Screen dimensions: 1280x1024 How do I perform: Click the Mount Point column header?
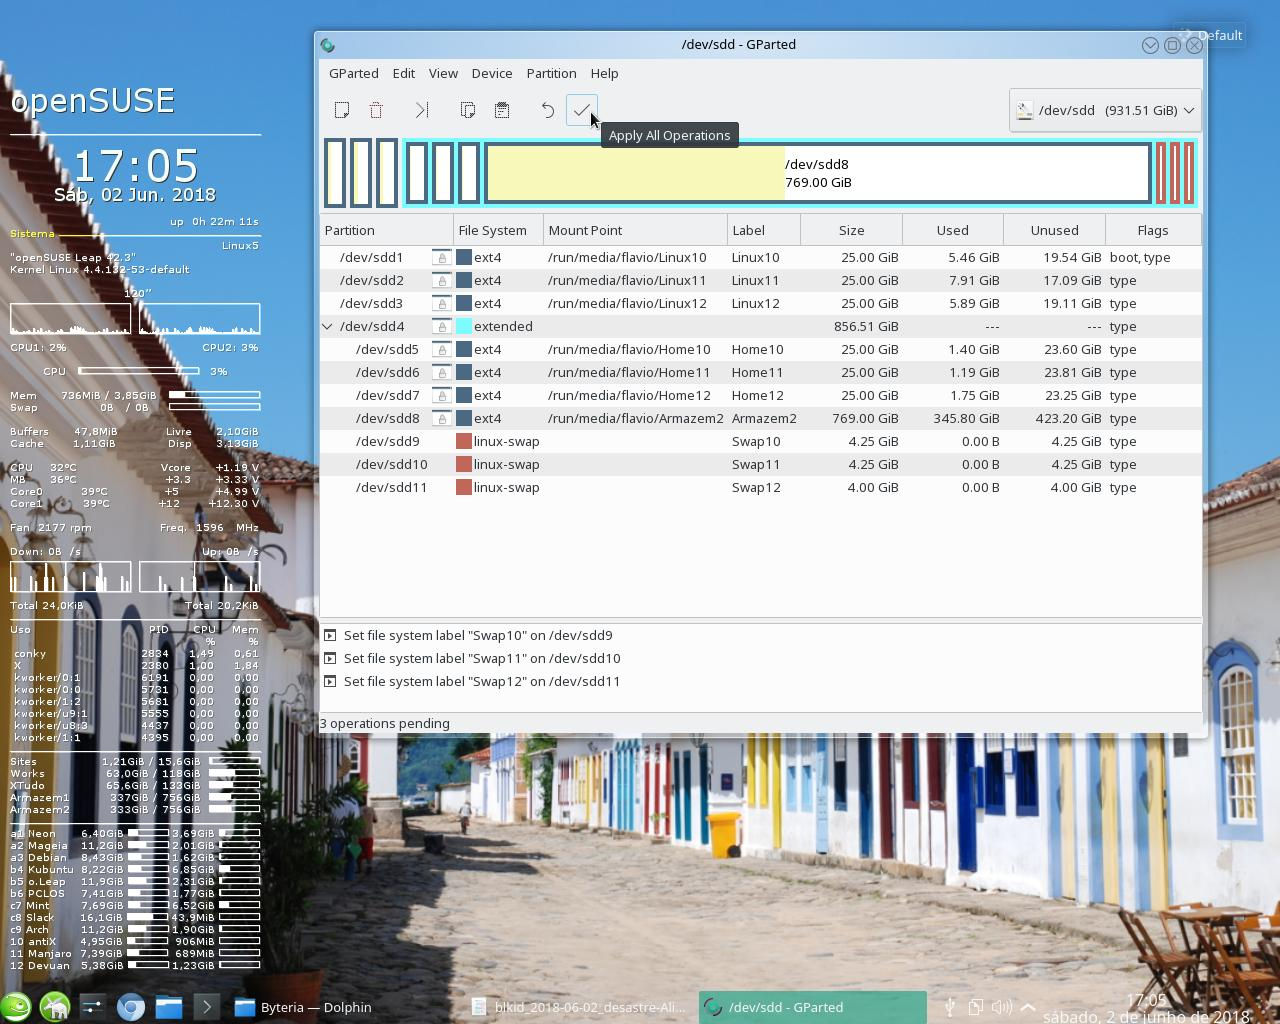[635, 230]
